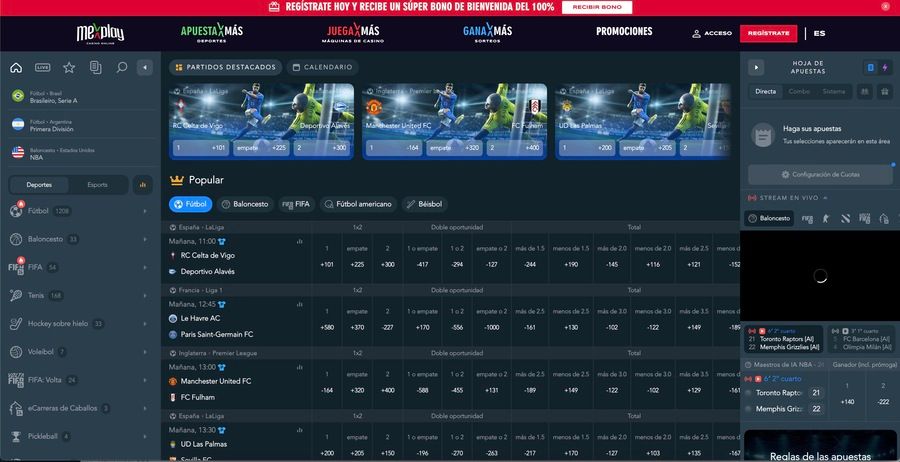Switch sidebar to Deportes

pos(39,185)
